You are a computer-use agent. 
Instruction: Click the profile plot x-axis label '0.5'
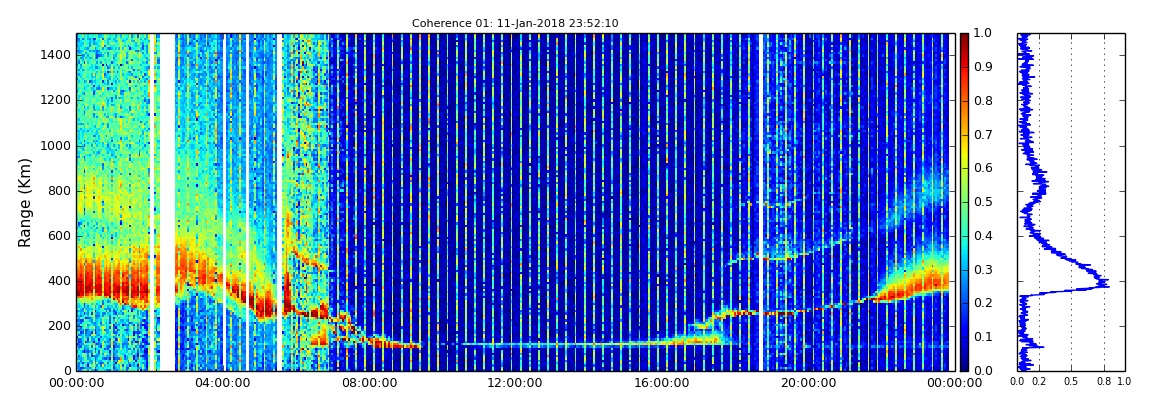click(1072, 381)
